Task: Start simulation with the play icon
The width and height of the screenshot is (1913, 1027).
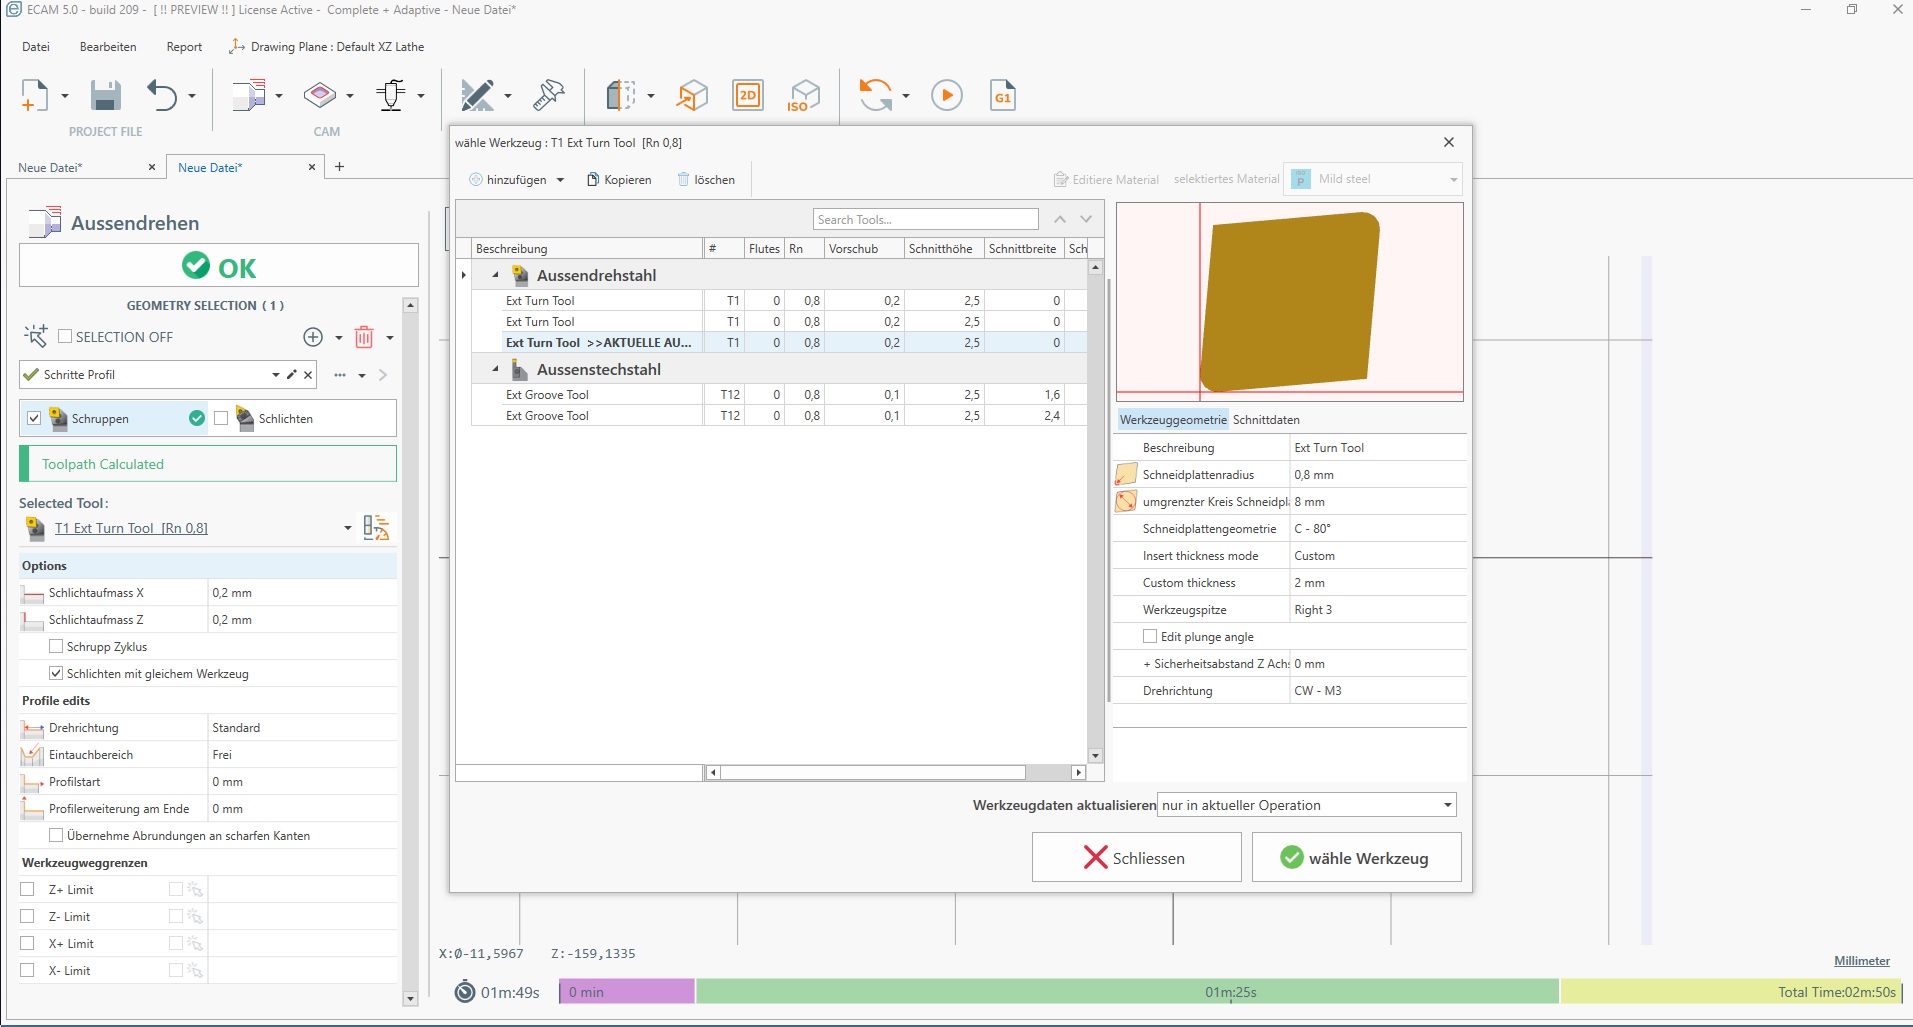Action: [946, 96]
